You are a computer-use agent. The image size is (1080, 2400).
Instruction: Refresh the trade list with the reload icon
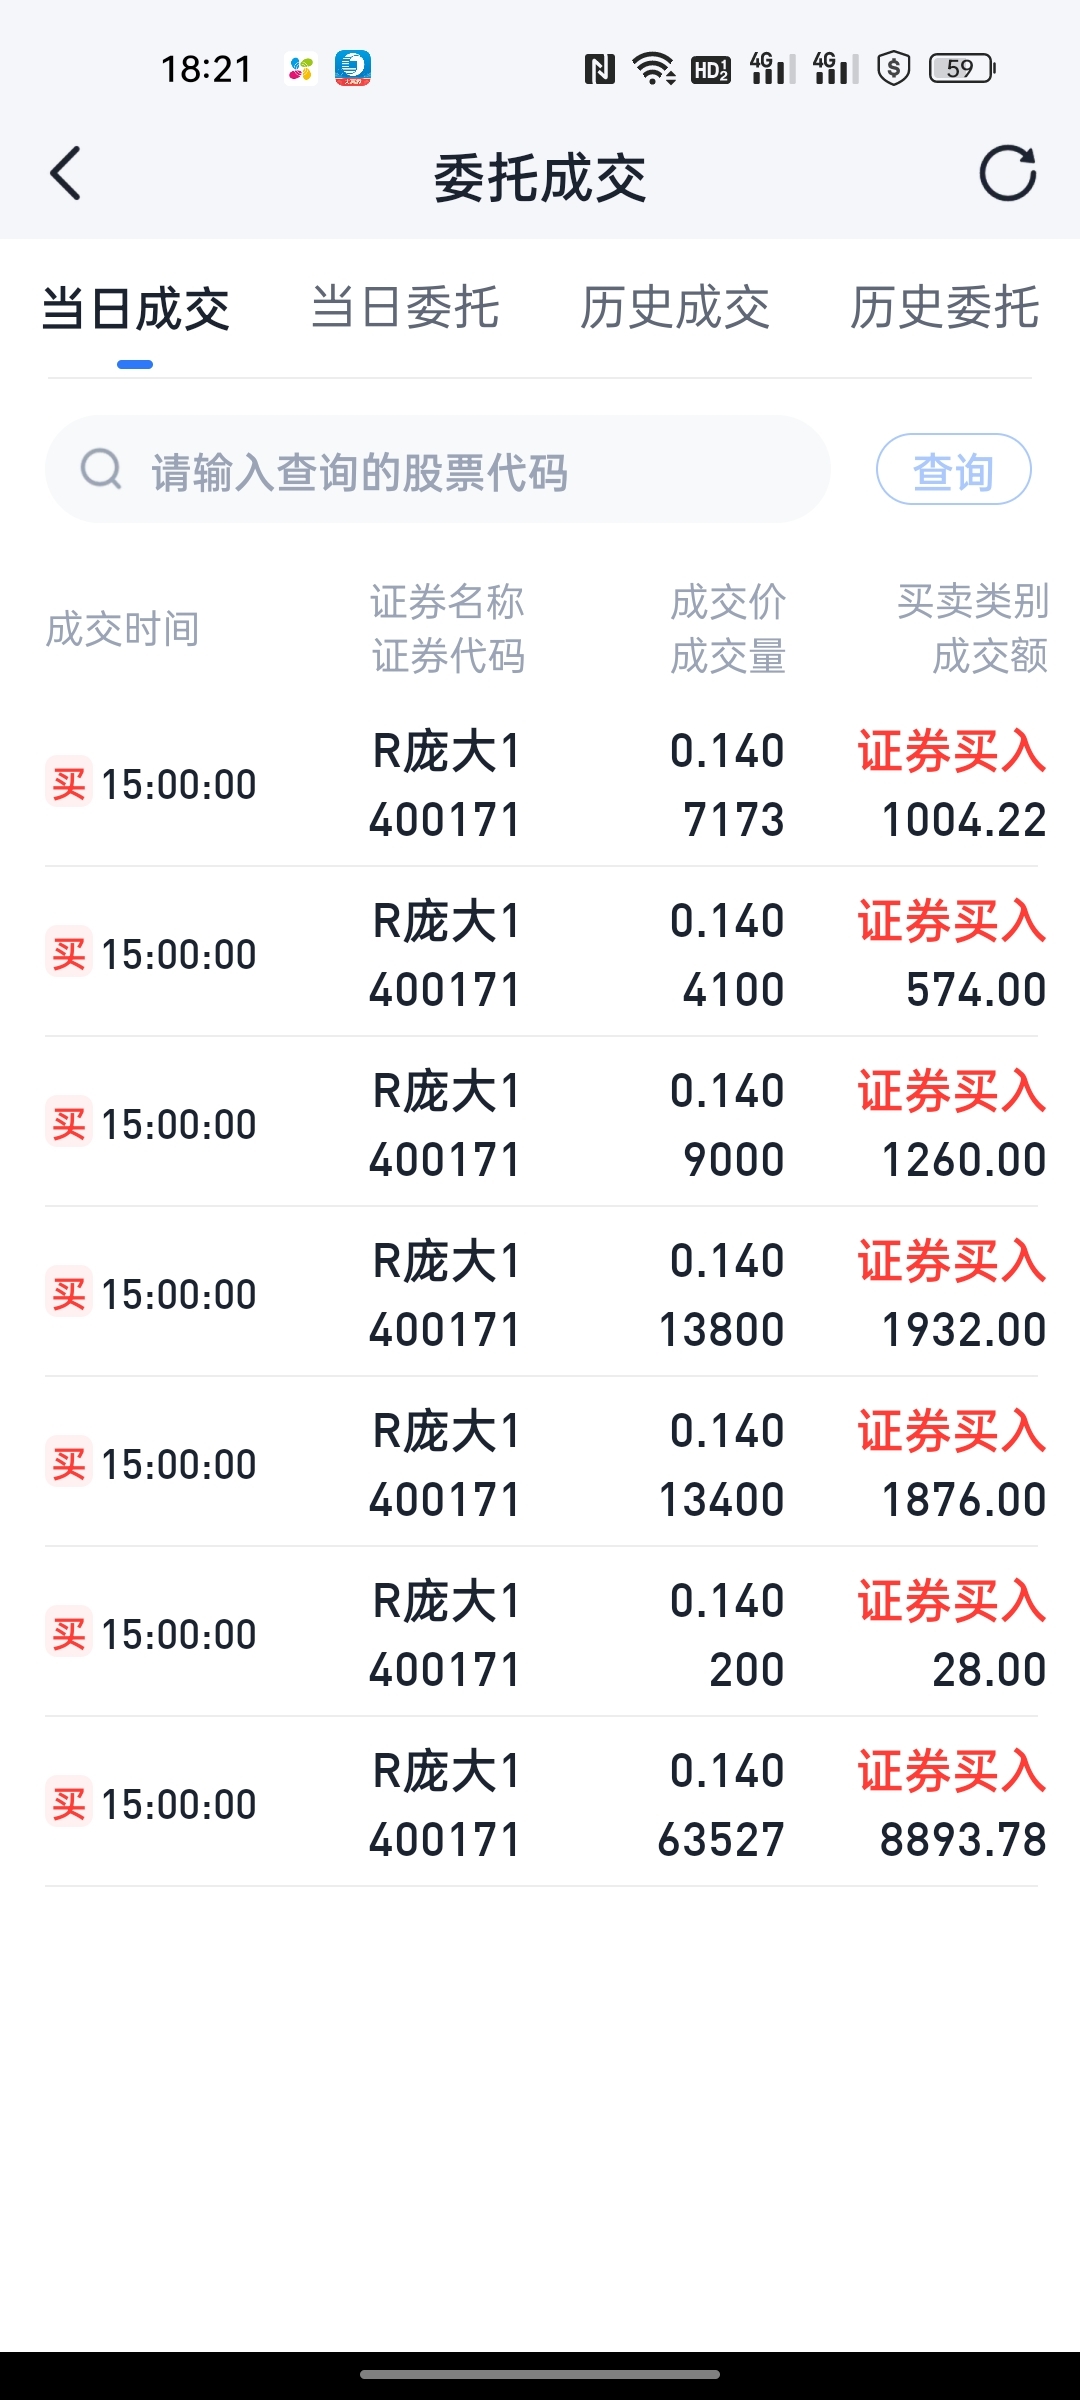click(1007, 174)
